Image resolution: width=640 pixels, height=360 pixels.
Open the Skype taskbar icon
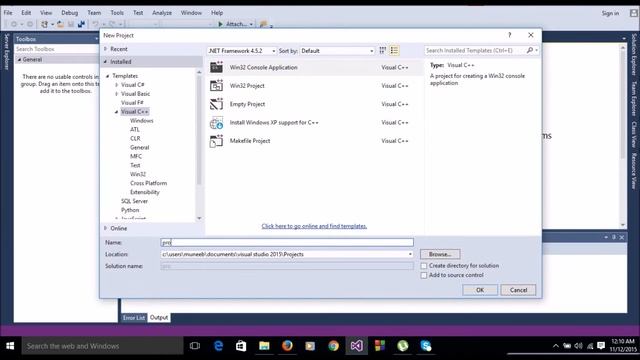click(x=426, y=346)
